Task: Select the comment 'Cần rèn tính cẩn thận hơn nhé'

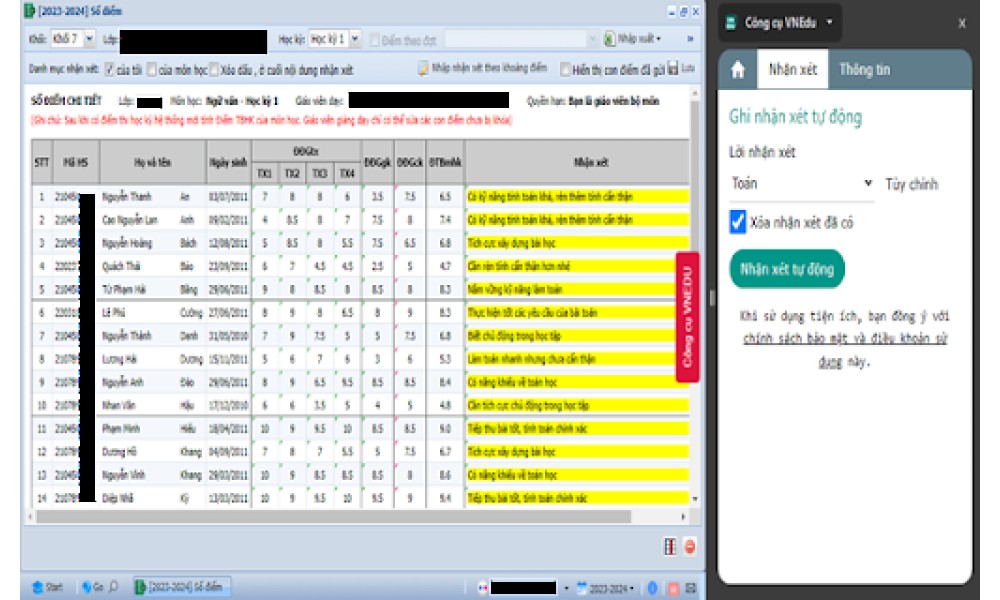Action: point(519,266)
